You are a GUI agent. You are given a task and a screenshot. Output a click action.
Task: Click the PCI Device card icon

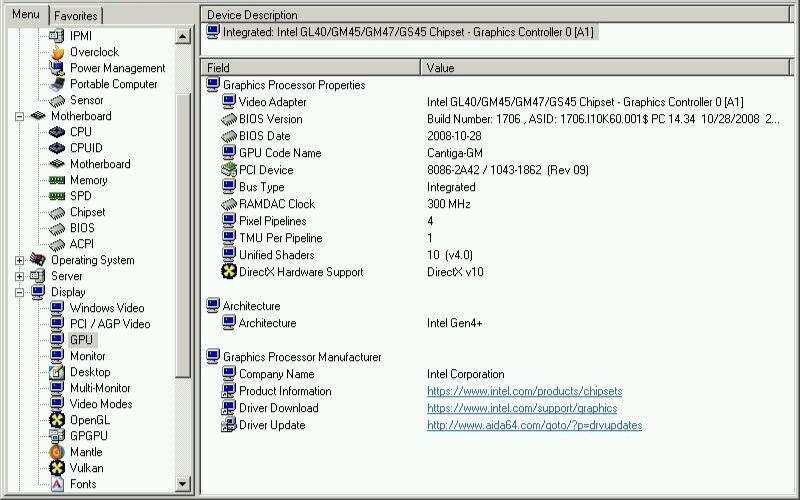[229, 170]
